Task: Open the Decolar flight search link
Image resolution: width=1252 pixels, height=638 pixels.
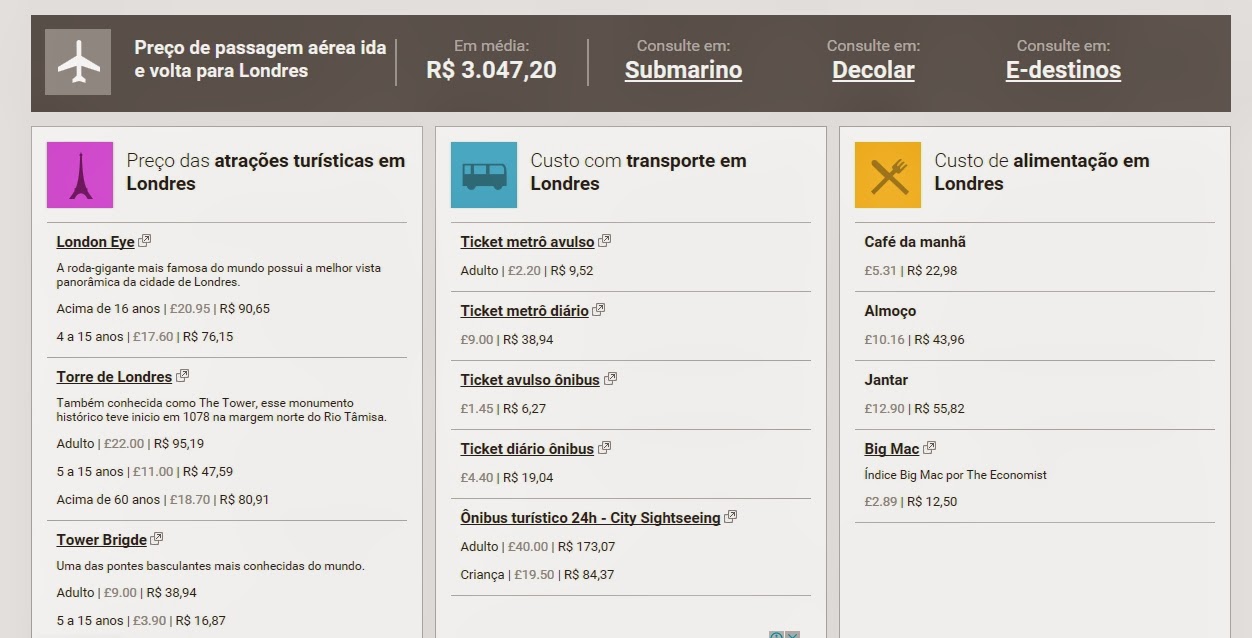Action: [x=873, y=70]
